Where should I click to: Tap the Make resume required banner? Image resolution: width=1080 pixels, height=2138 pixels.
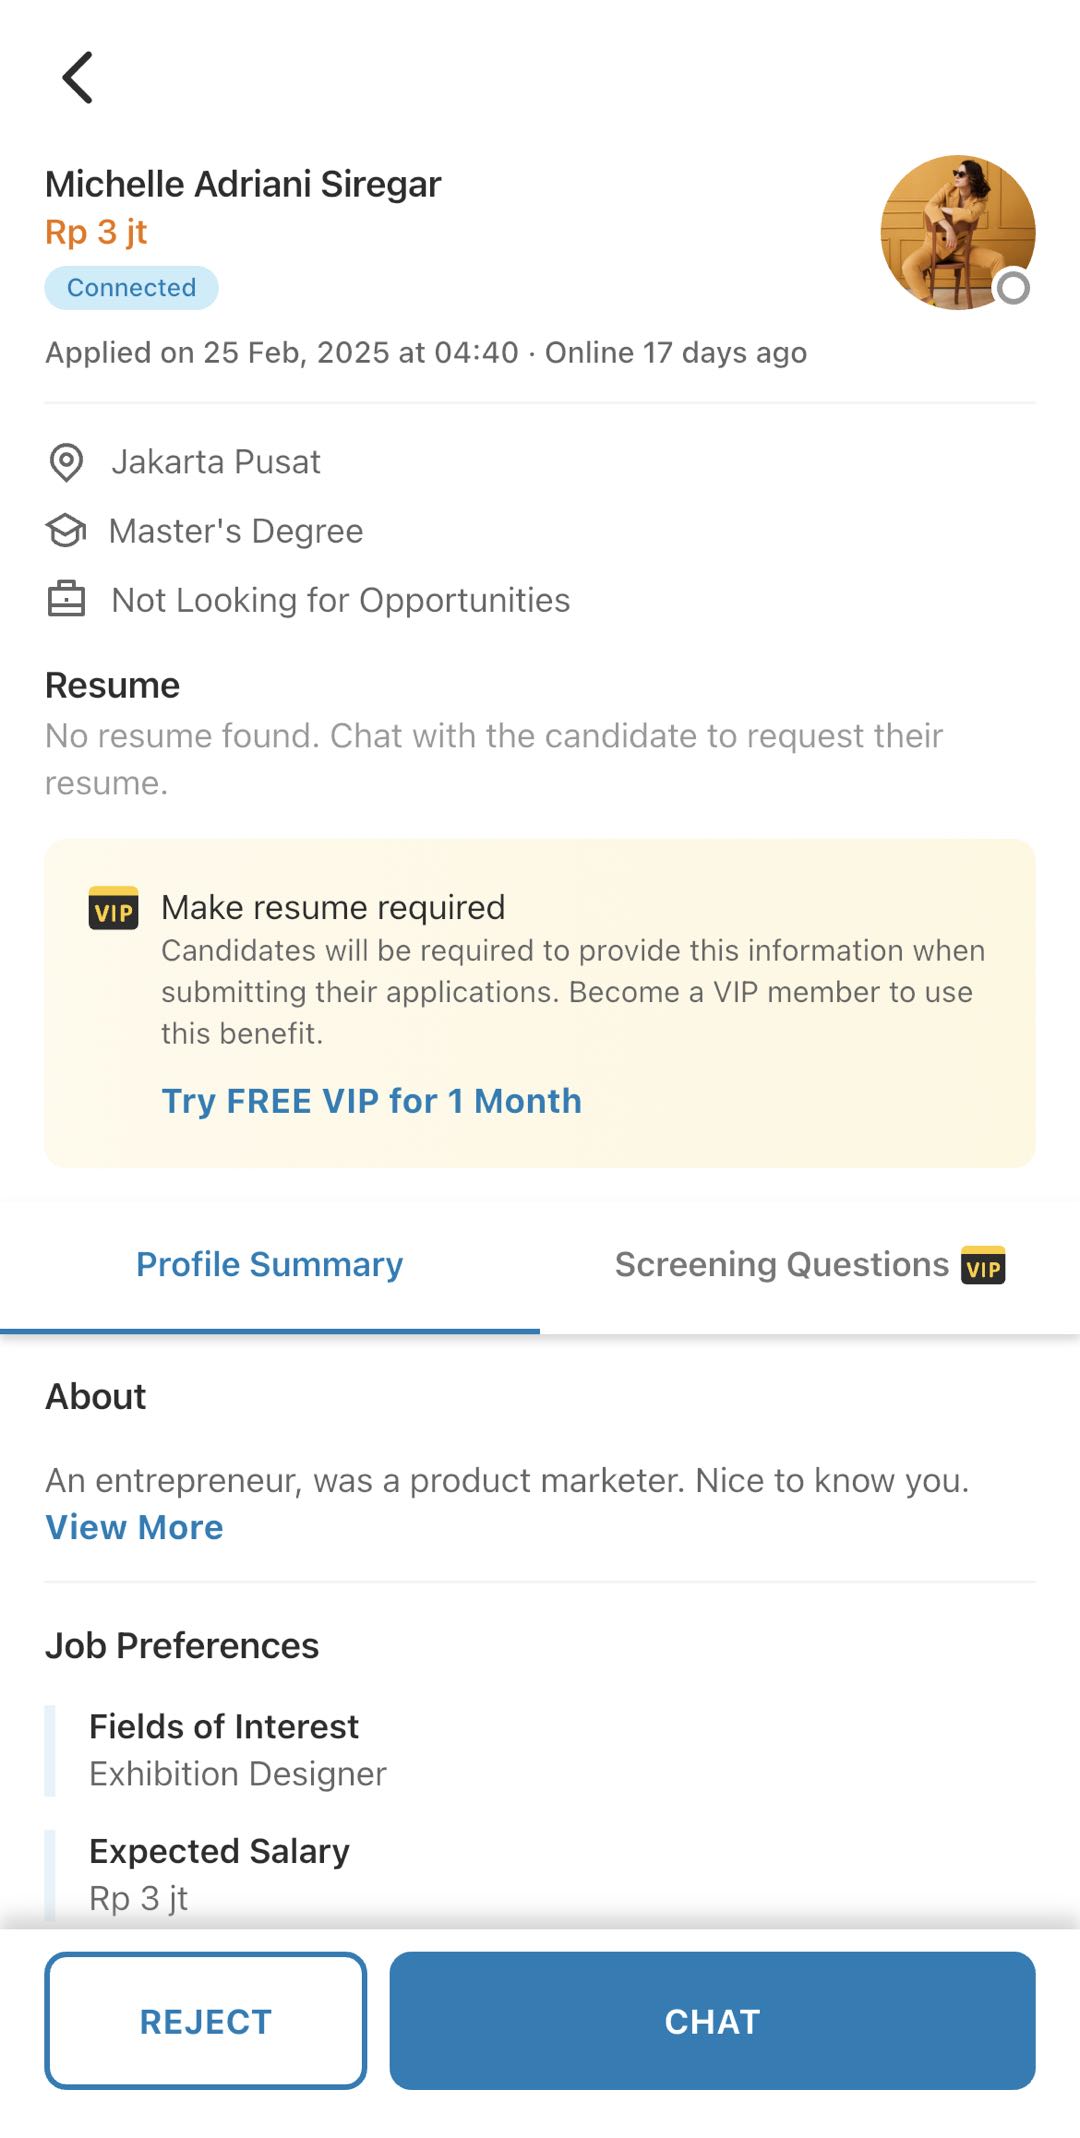[540, 1003]
